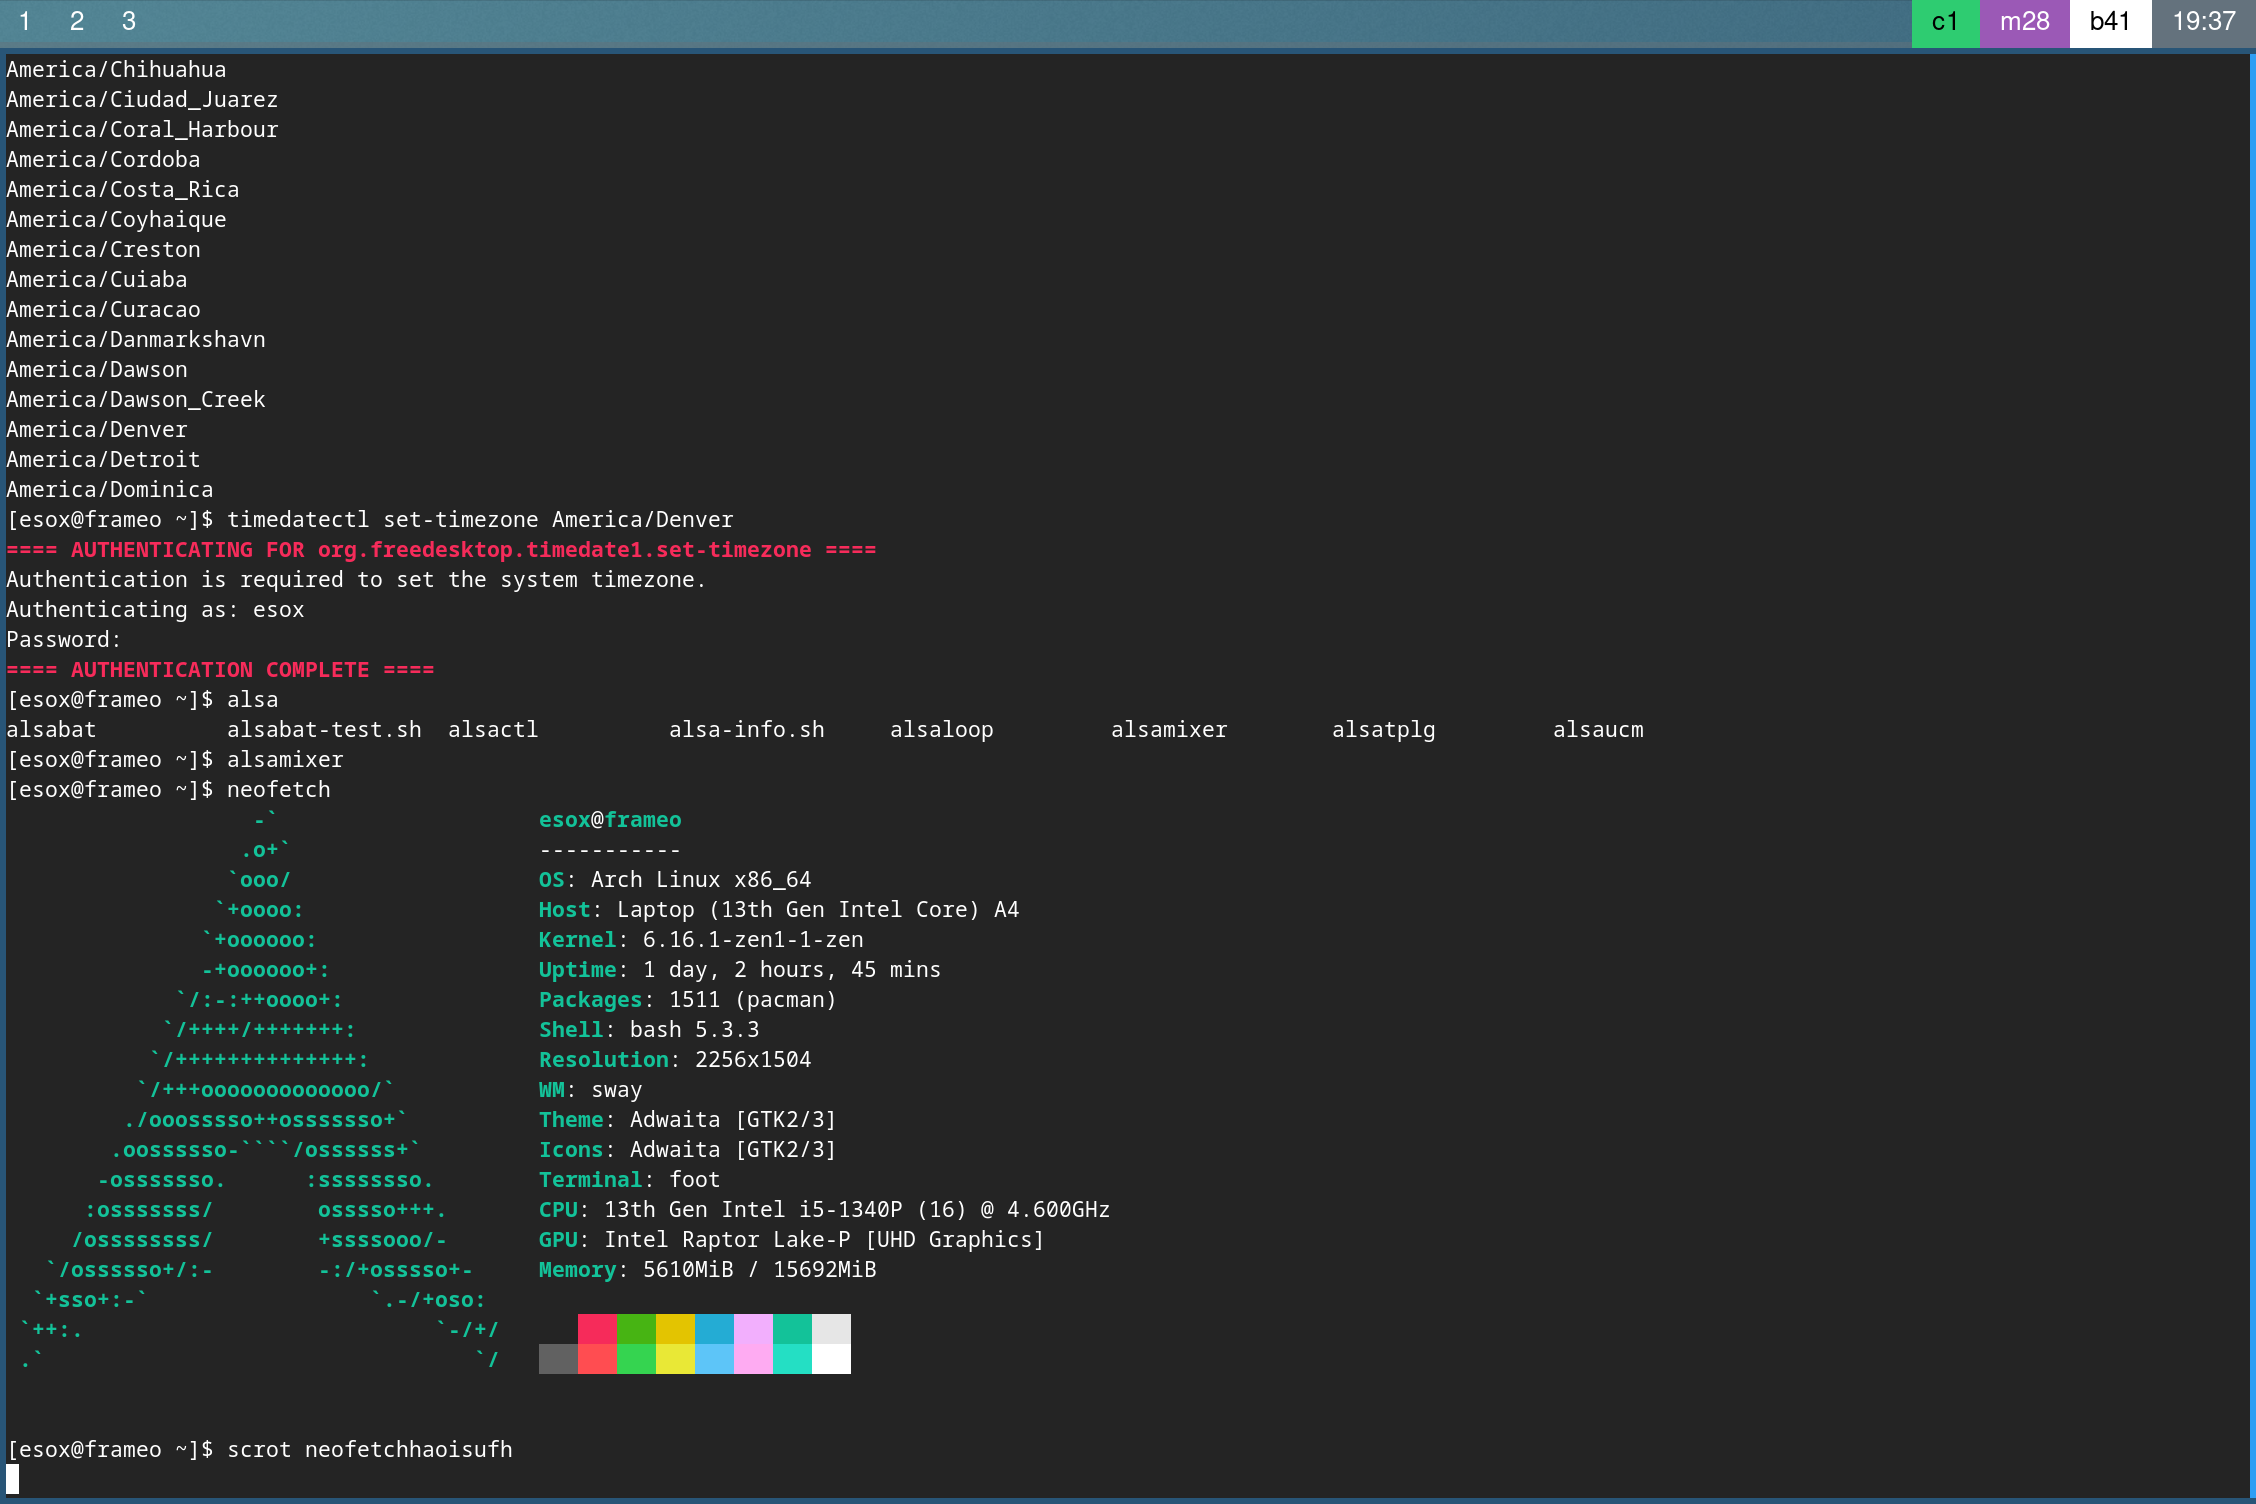The image size is (2256, 1504).
Task: Click the blue color block in the top palette row
Action: tap(714, 1328)
